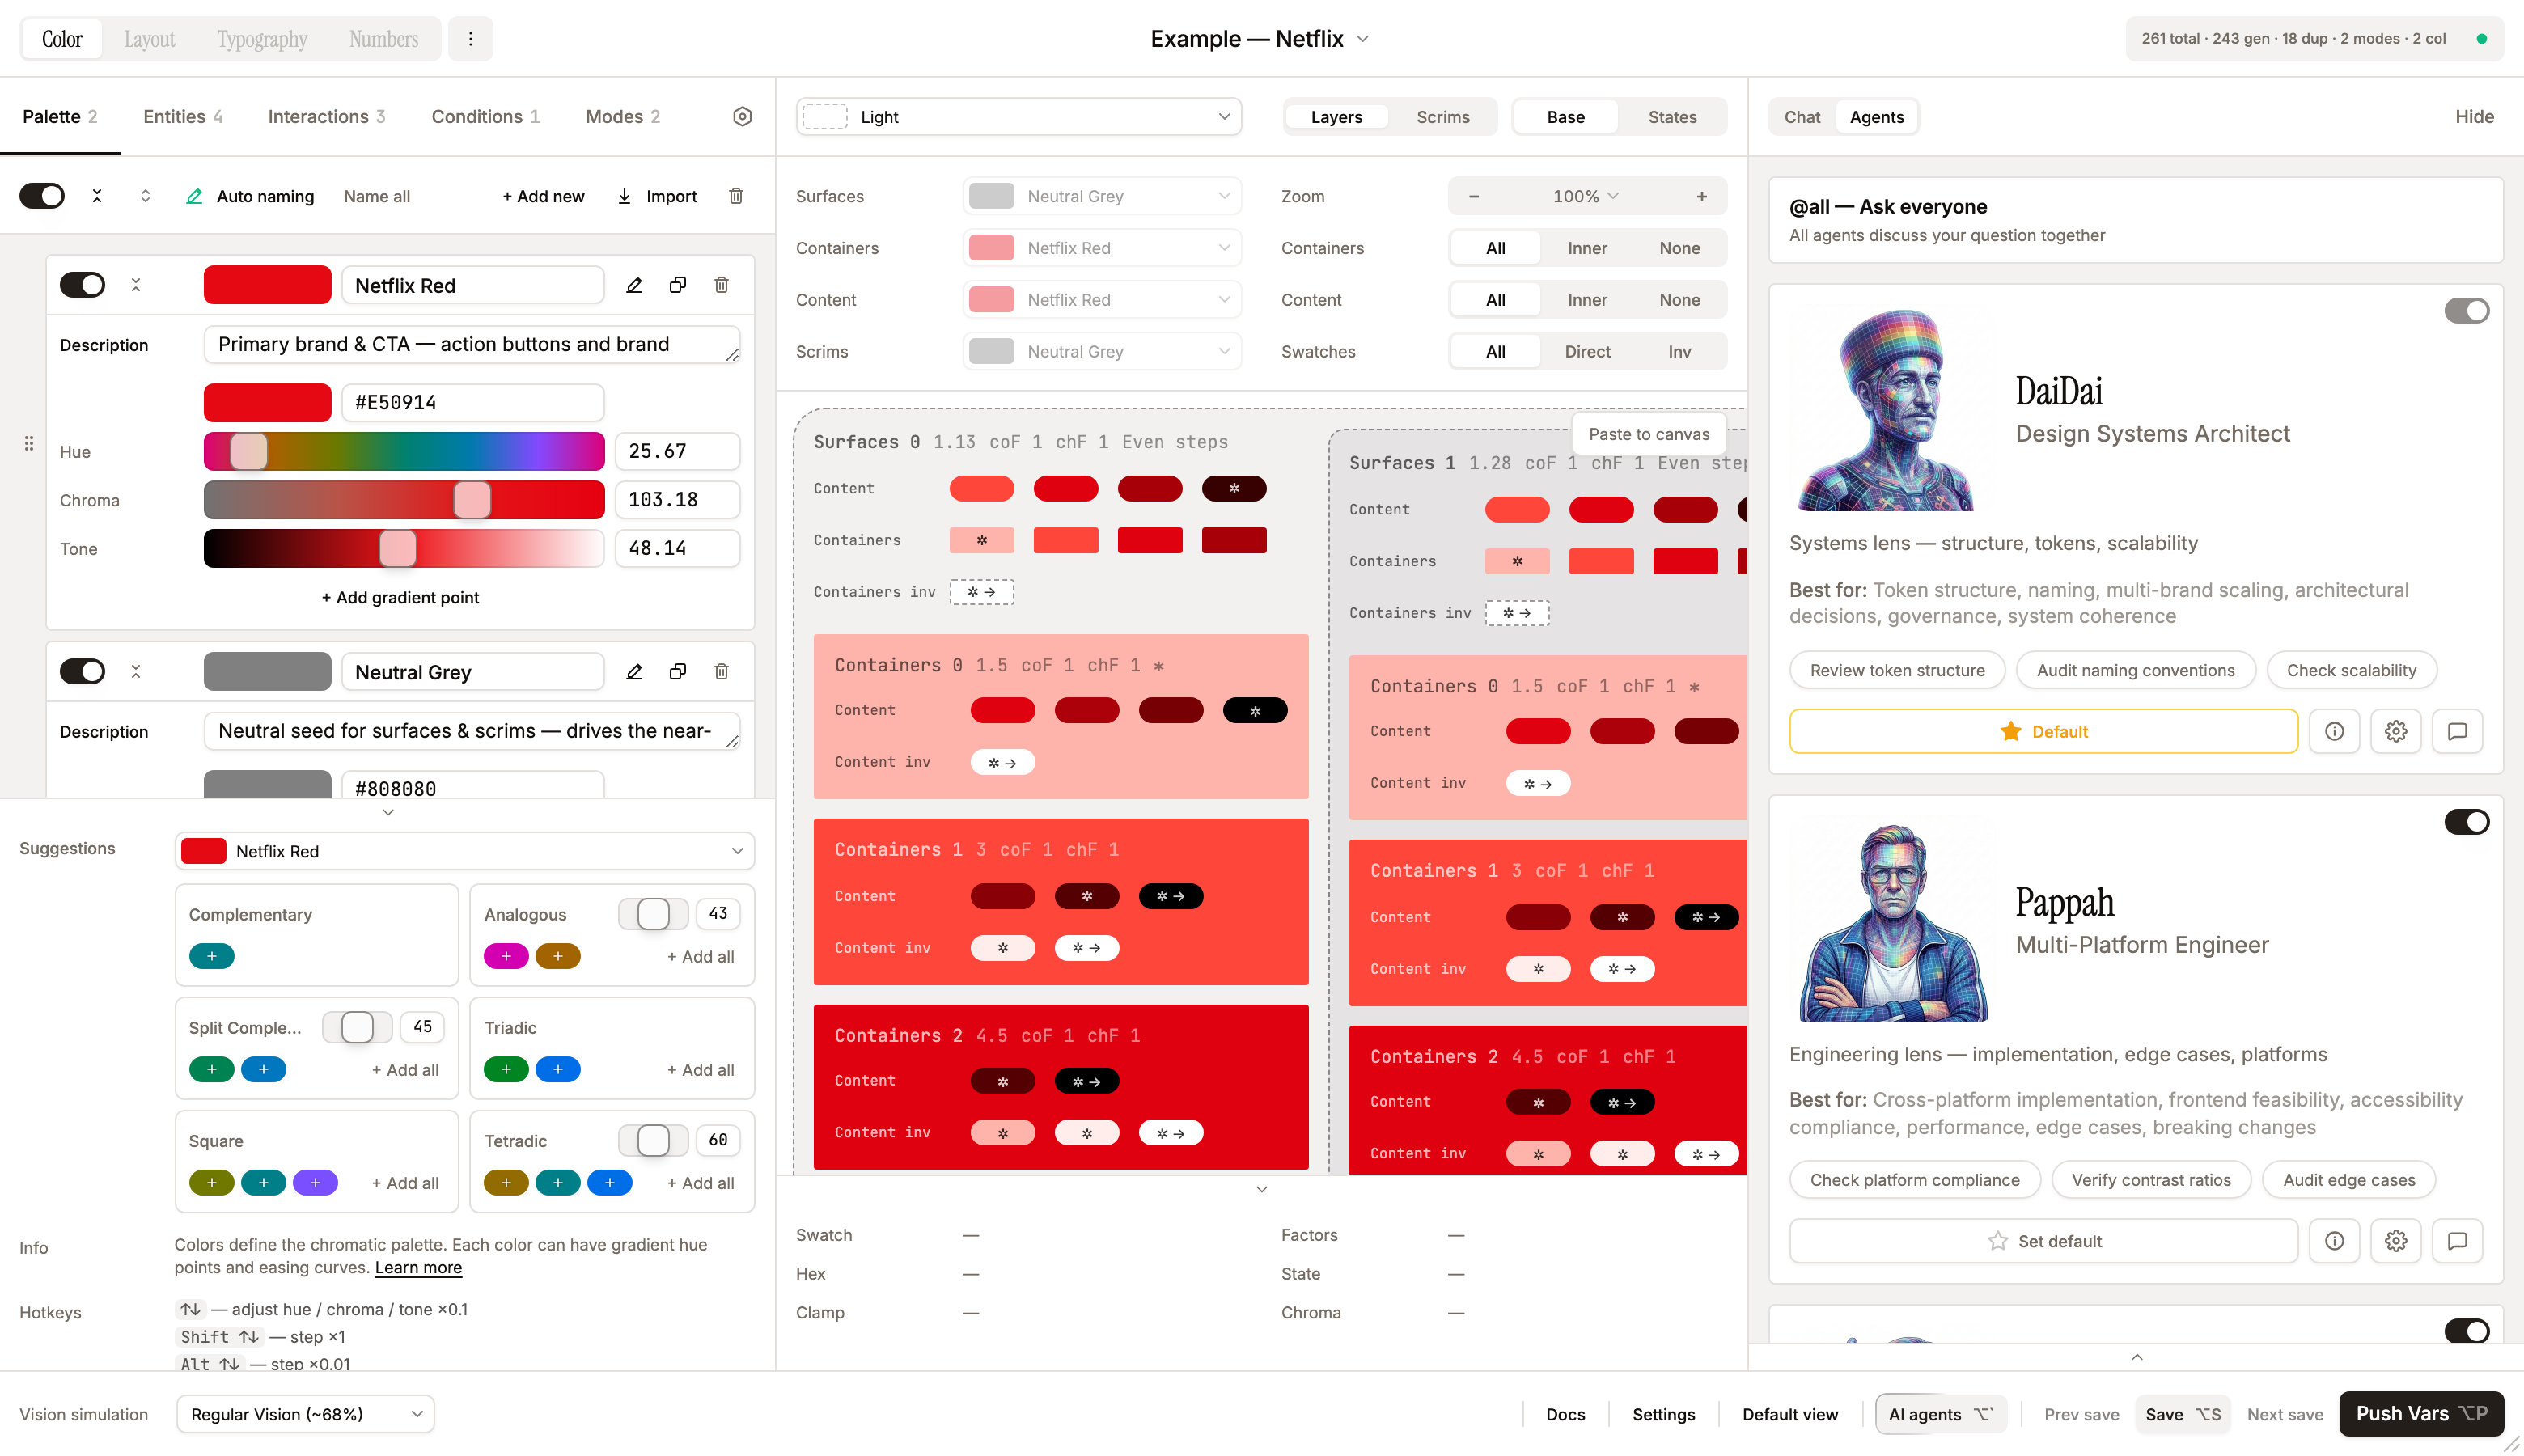The image size is (2524, 1456).
Task: Open the Content Netflix Red dropdown
Action: coord(1102,300)
